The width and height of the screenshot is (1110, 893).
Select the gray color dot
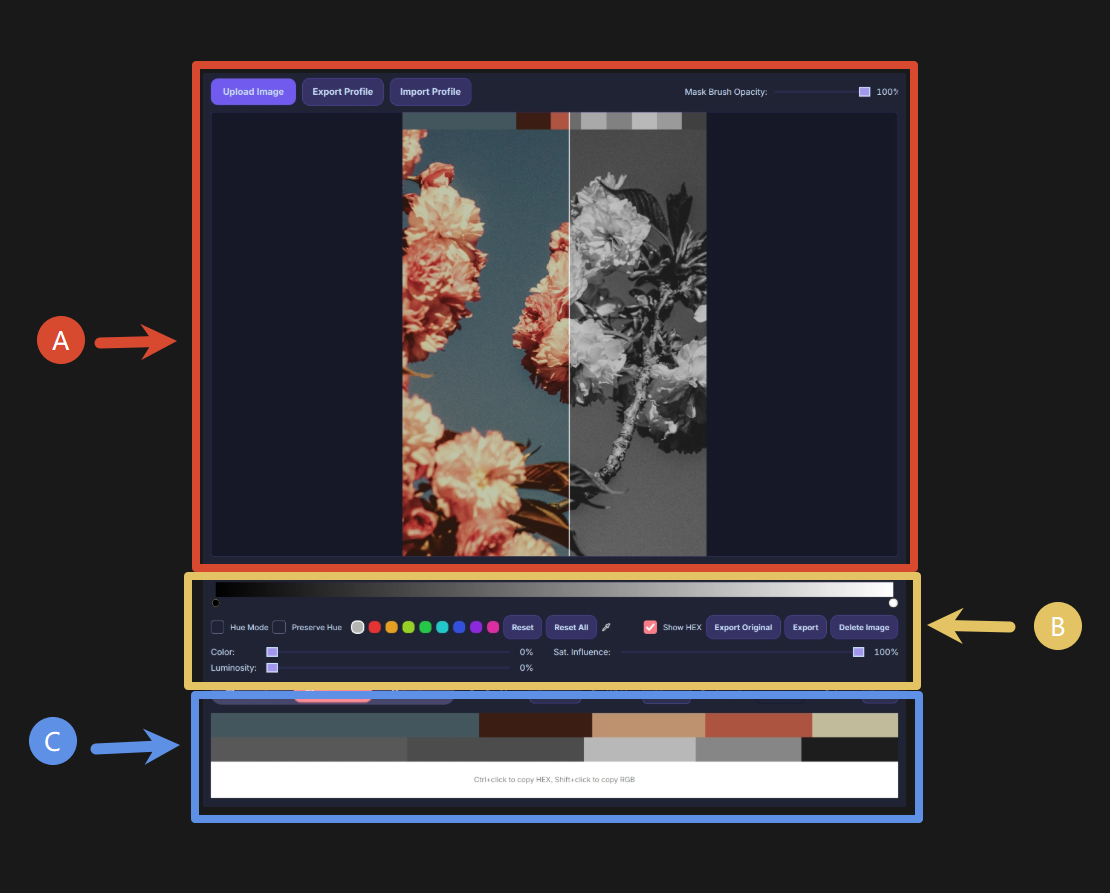point(357,627)
